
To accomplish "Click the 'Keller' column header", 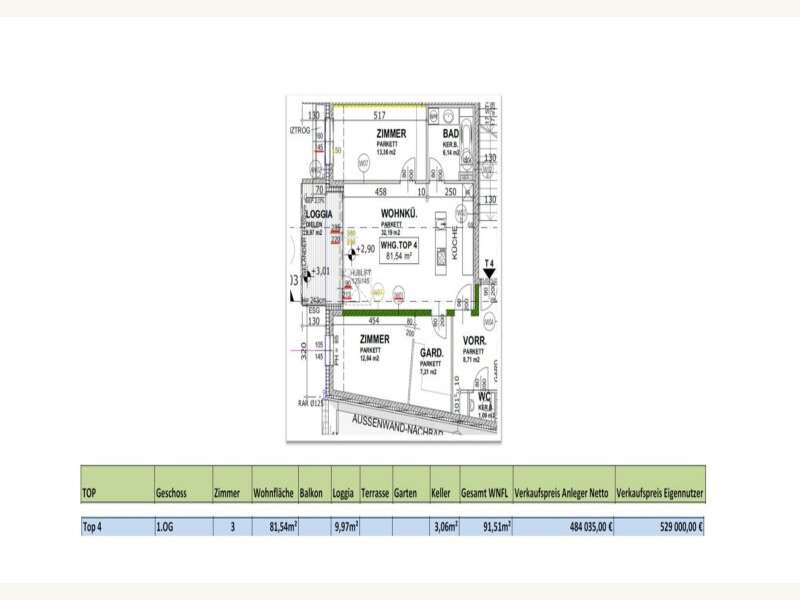I will [x=445, y=484].
